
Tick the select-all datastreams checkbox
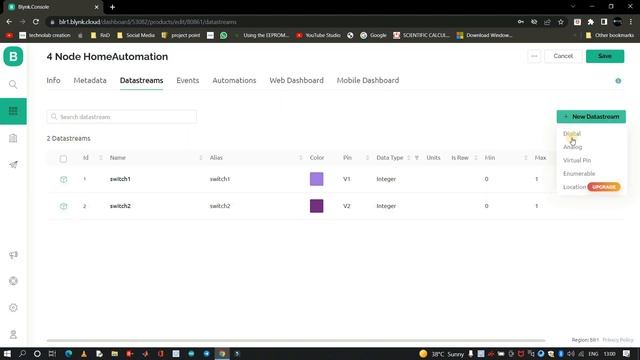point(63,158)
